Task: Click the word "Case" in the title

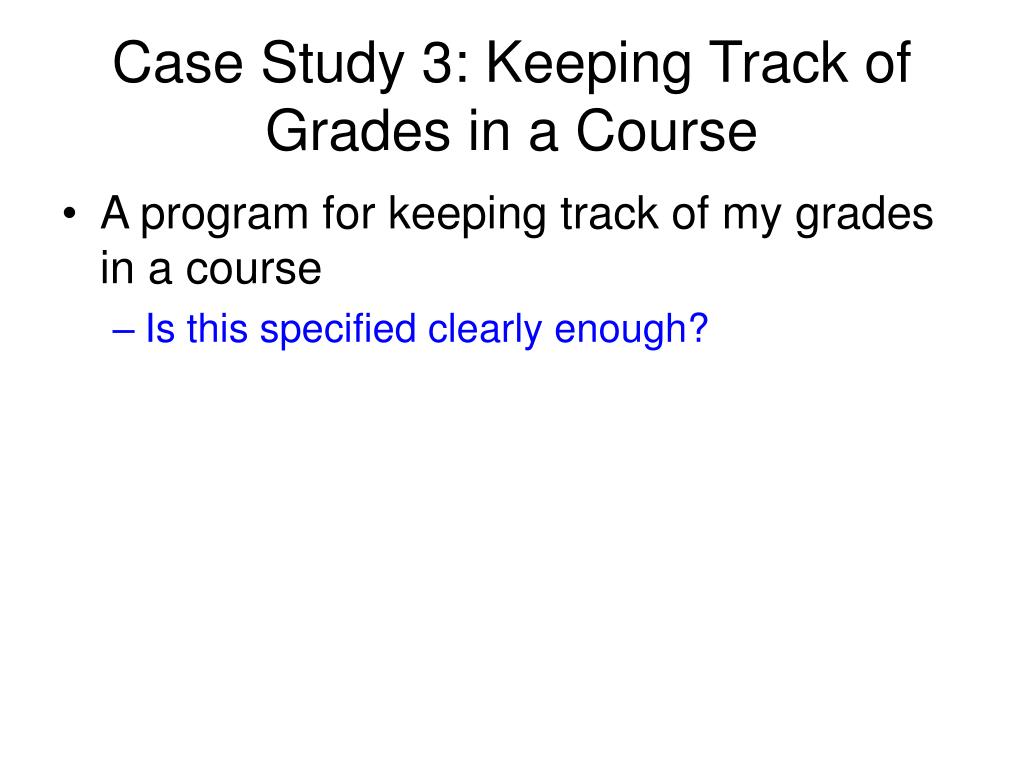Action: coord(178,63)
